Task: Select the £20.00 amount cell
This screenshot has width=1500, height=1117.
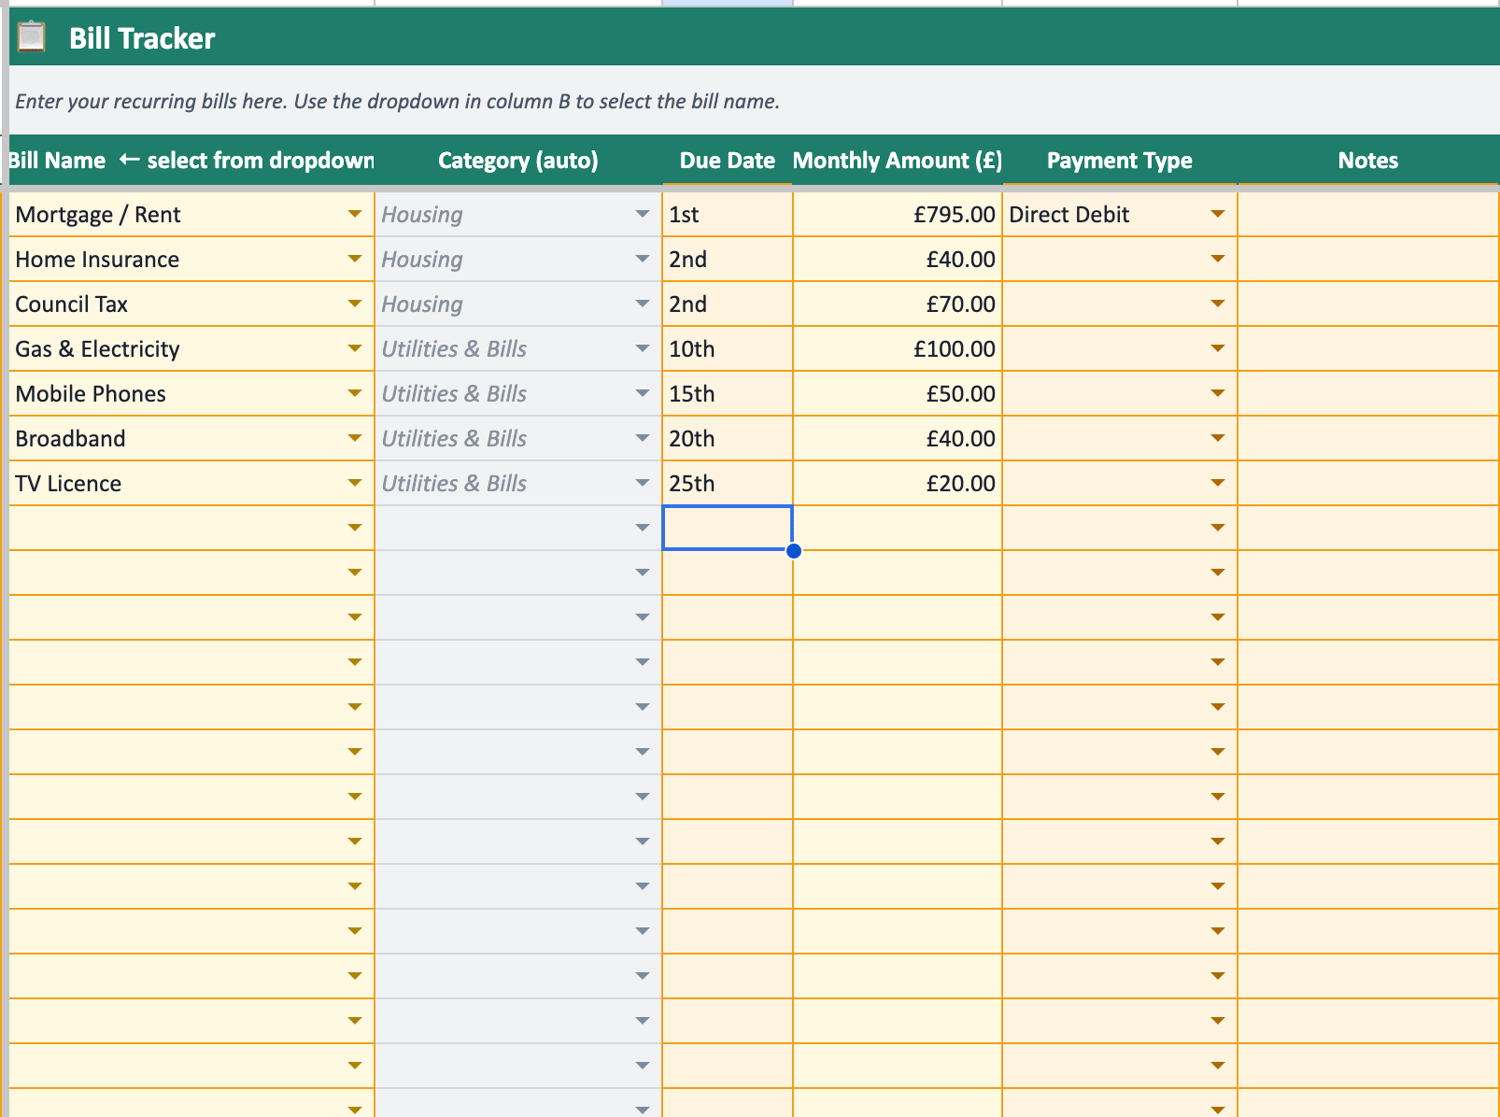Action: coord(897,483)
